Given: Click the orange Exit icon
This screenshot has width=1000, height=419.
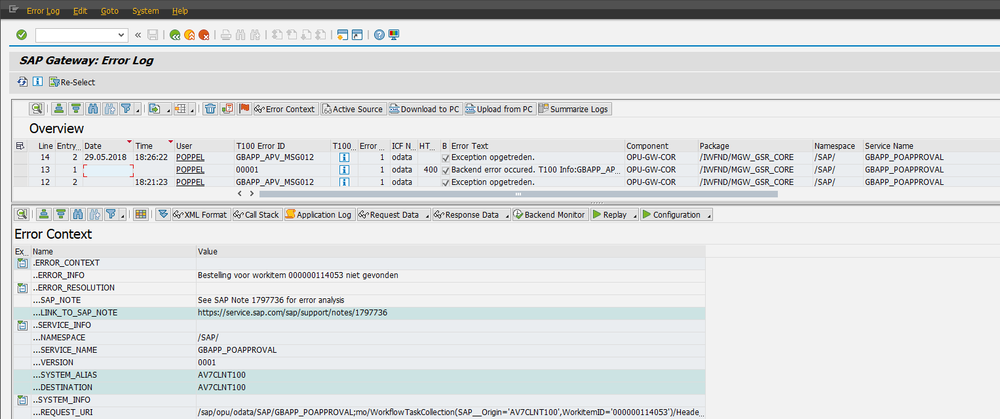Looking at the screenshot, I should click(x=189, y=35).
